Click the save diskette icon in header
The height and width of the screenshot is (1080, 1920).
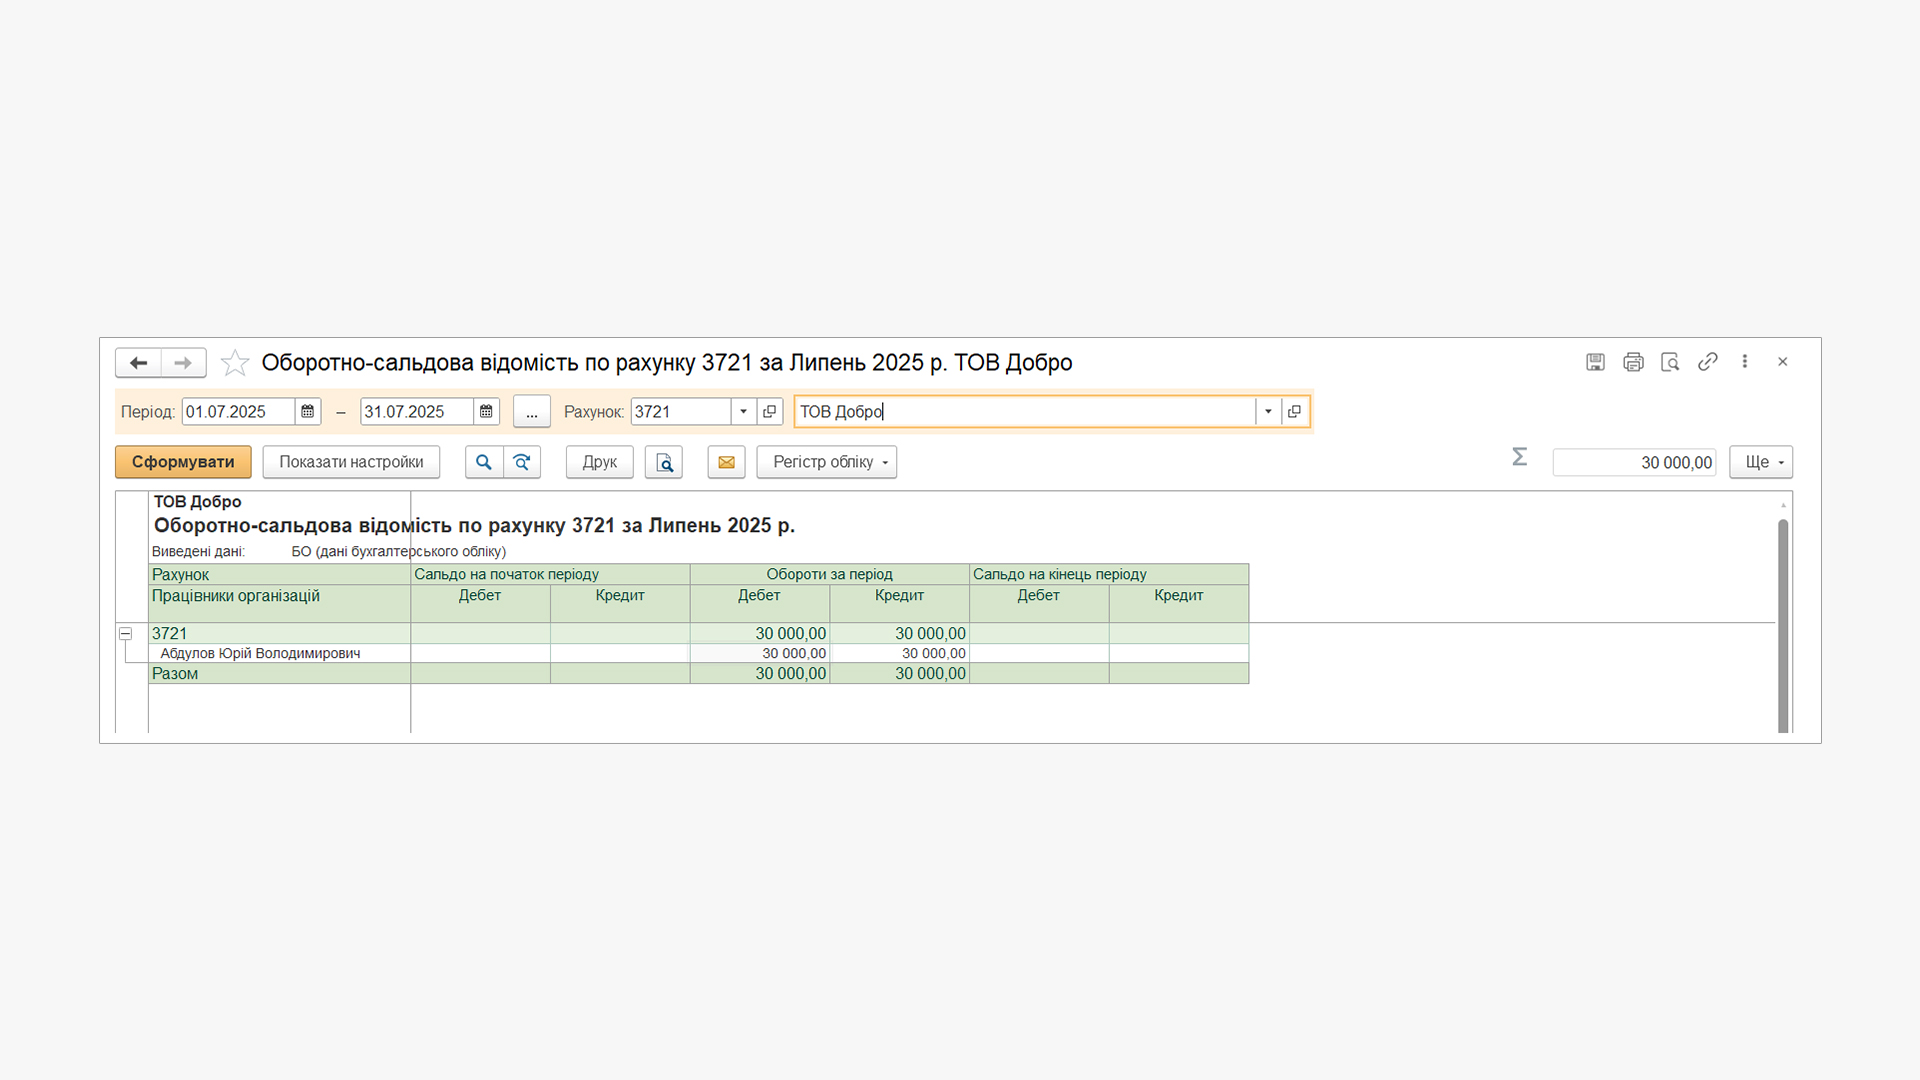(x=1595, y=362)
